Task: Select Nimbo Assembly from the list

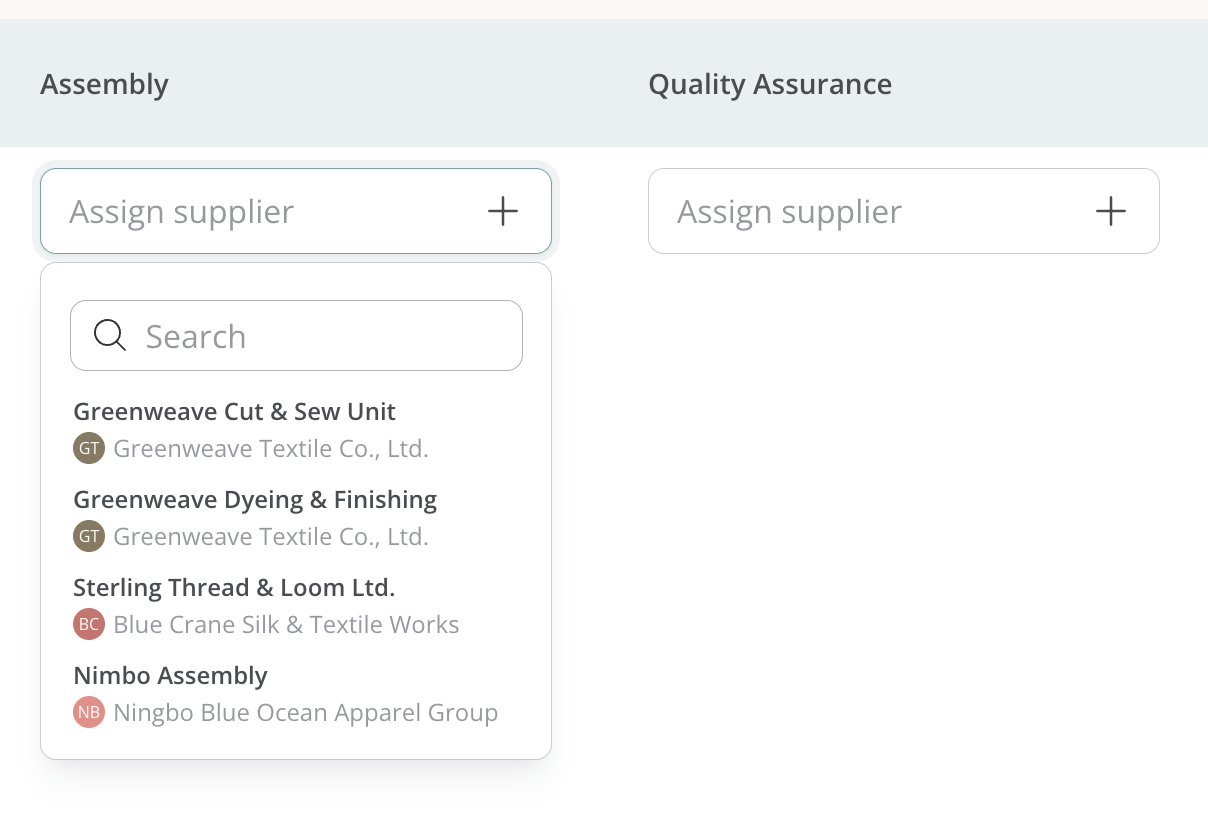Action: tap(296, 694)
